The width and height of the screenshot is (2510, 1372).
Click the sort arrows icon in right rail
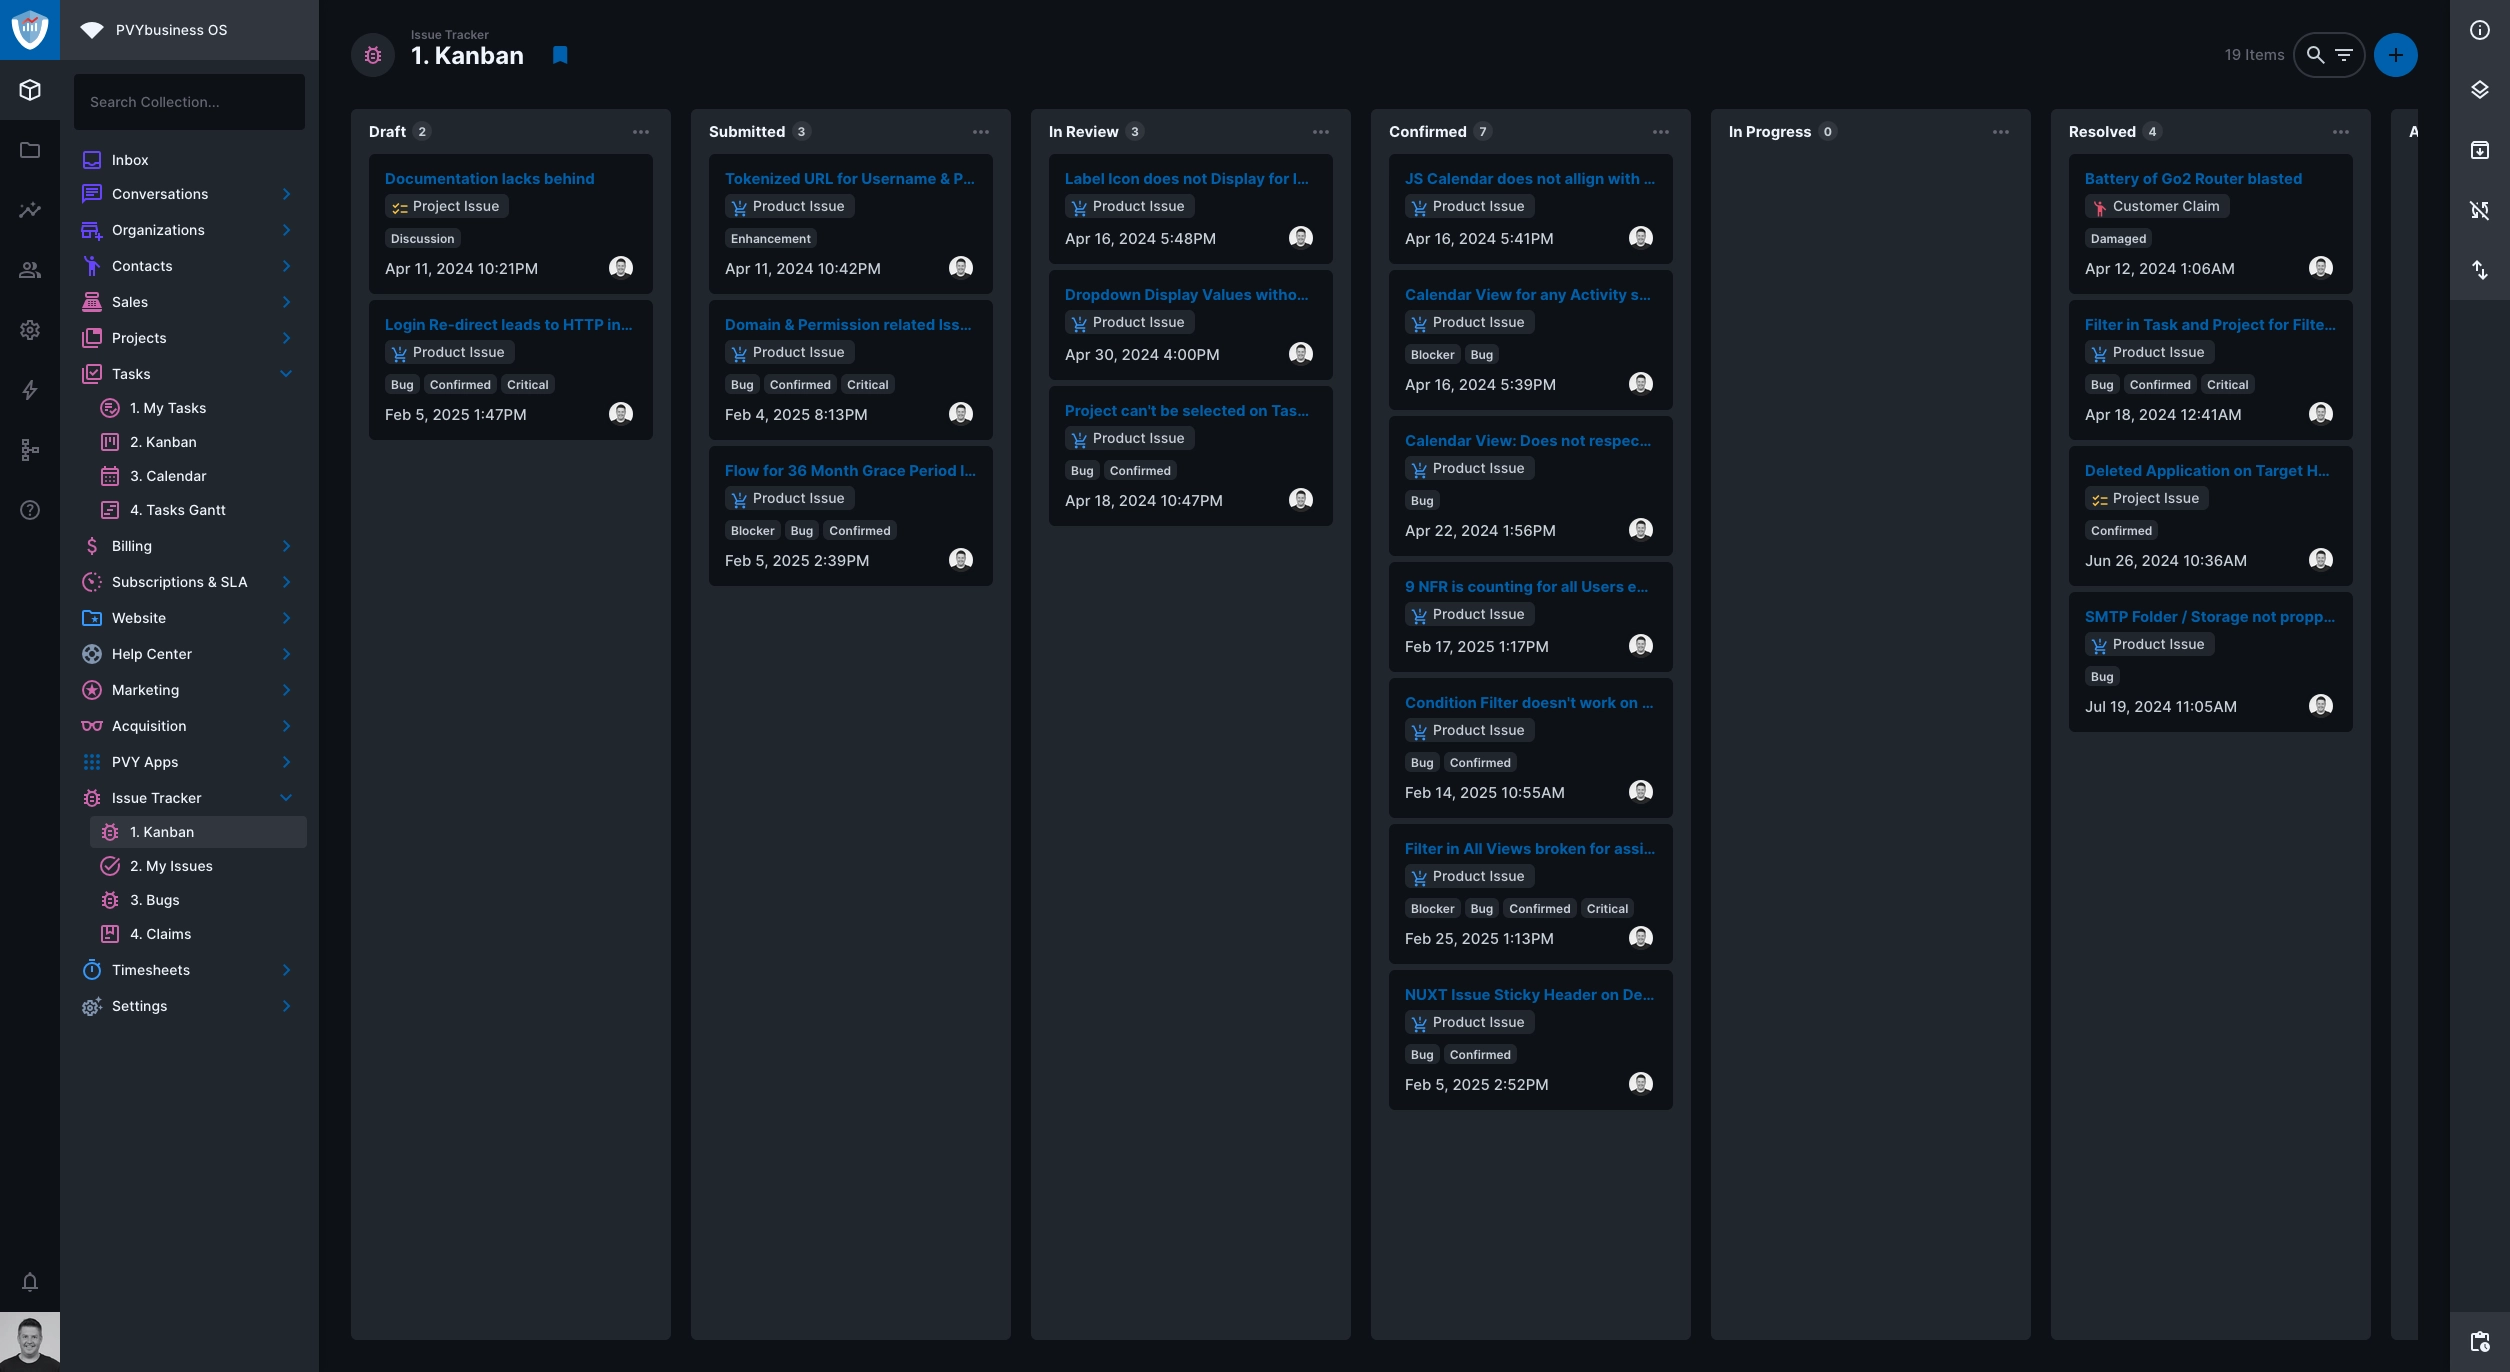[x=2480, y=270]
